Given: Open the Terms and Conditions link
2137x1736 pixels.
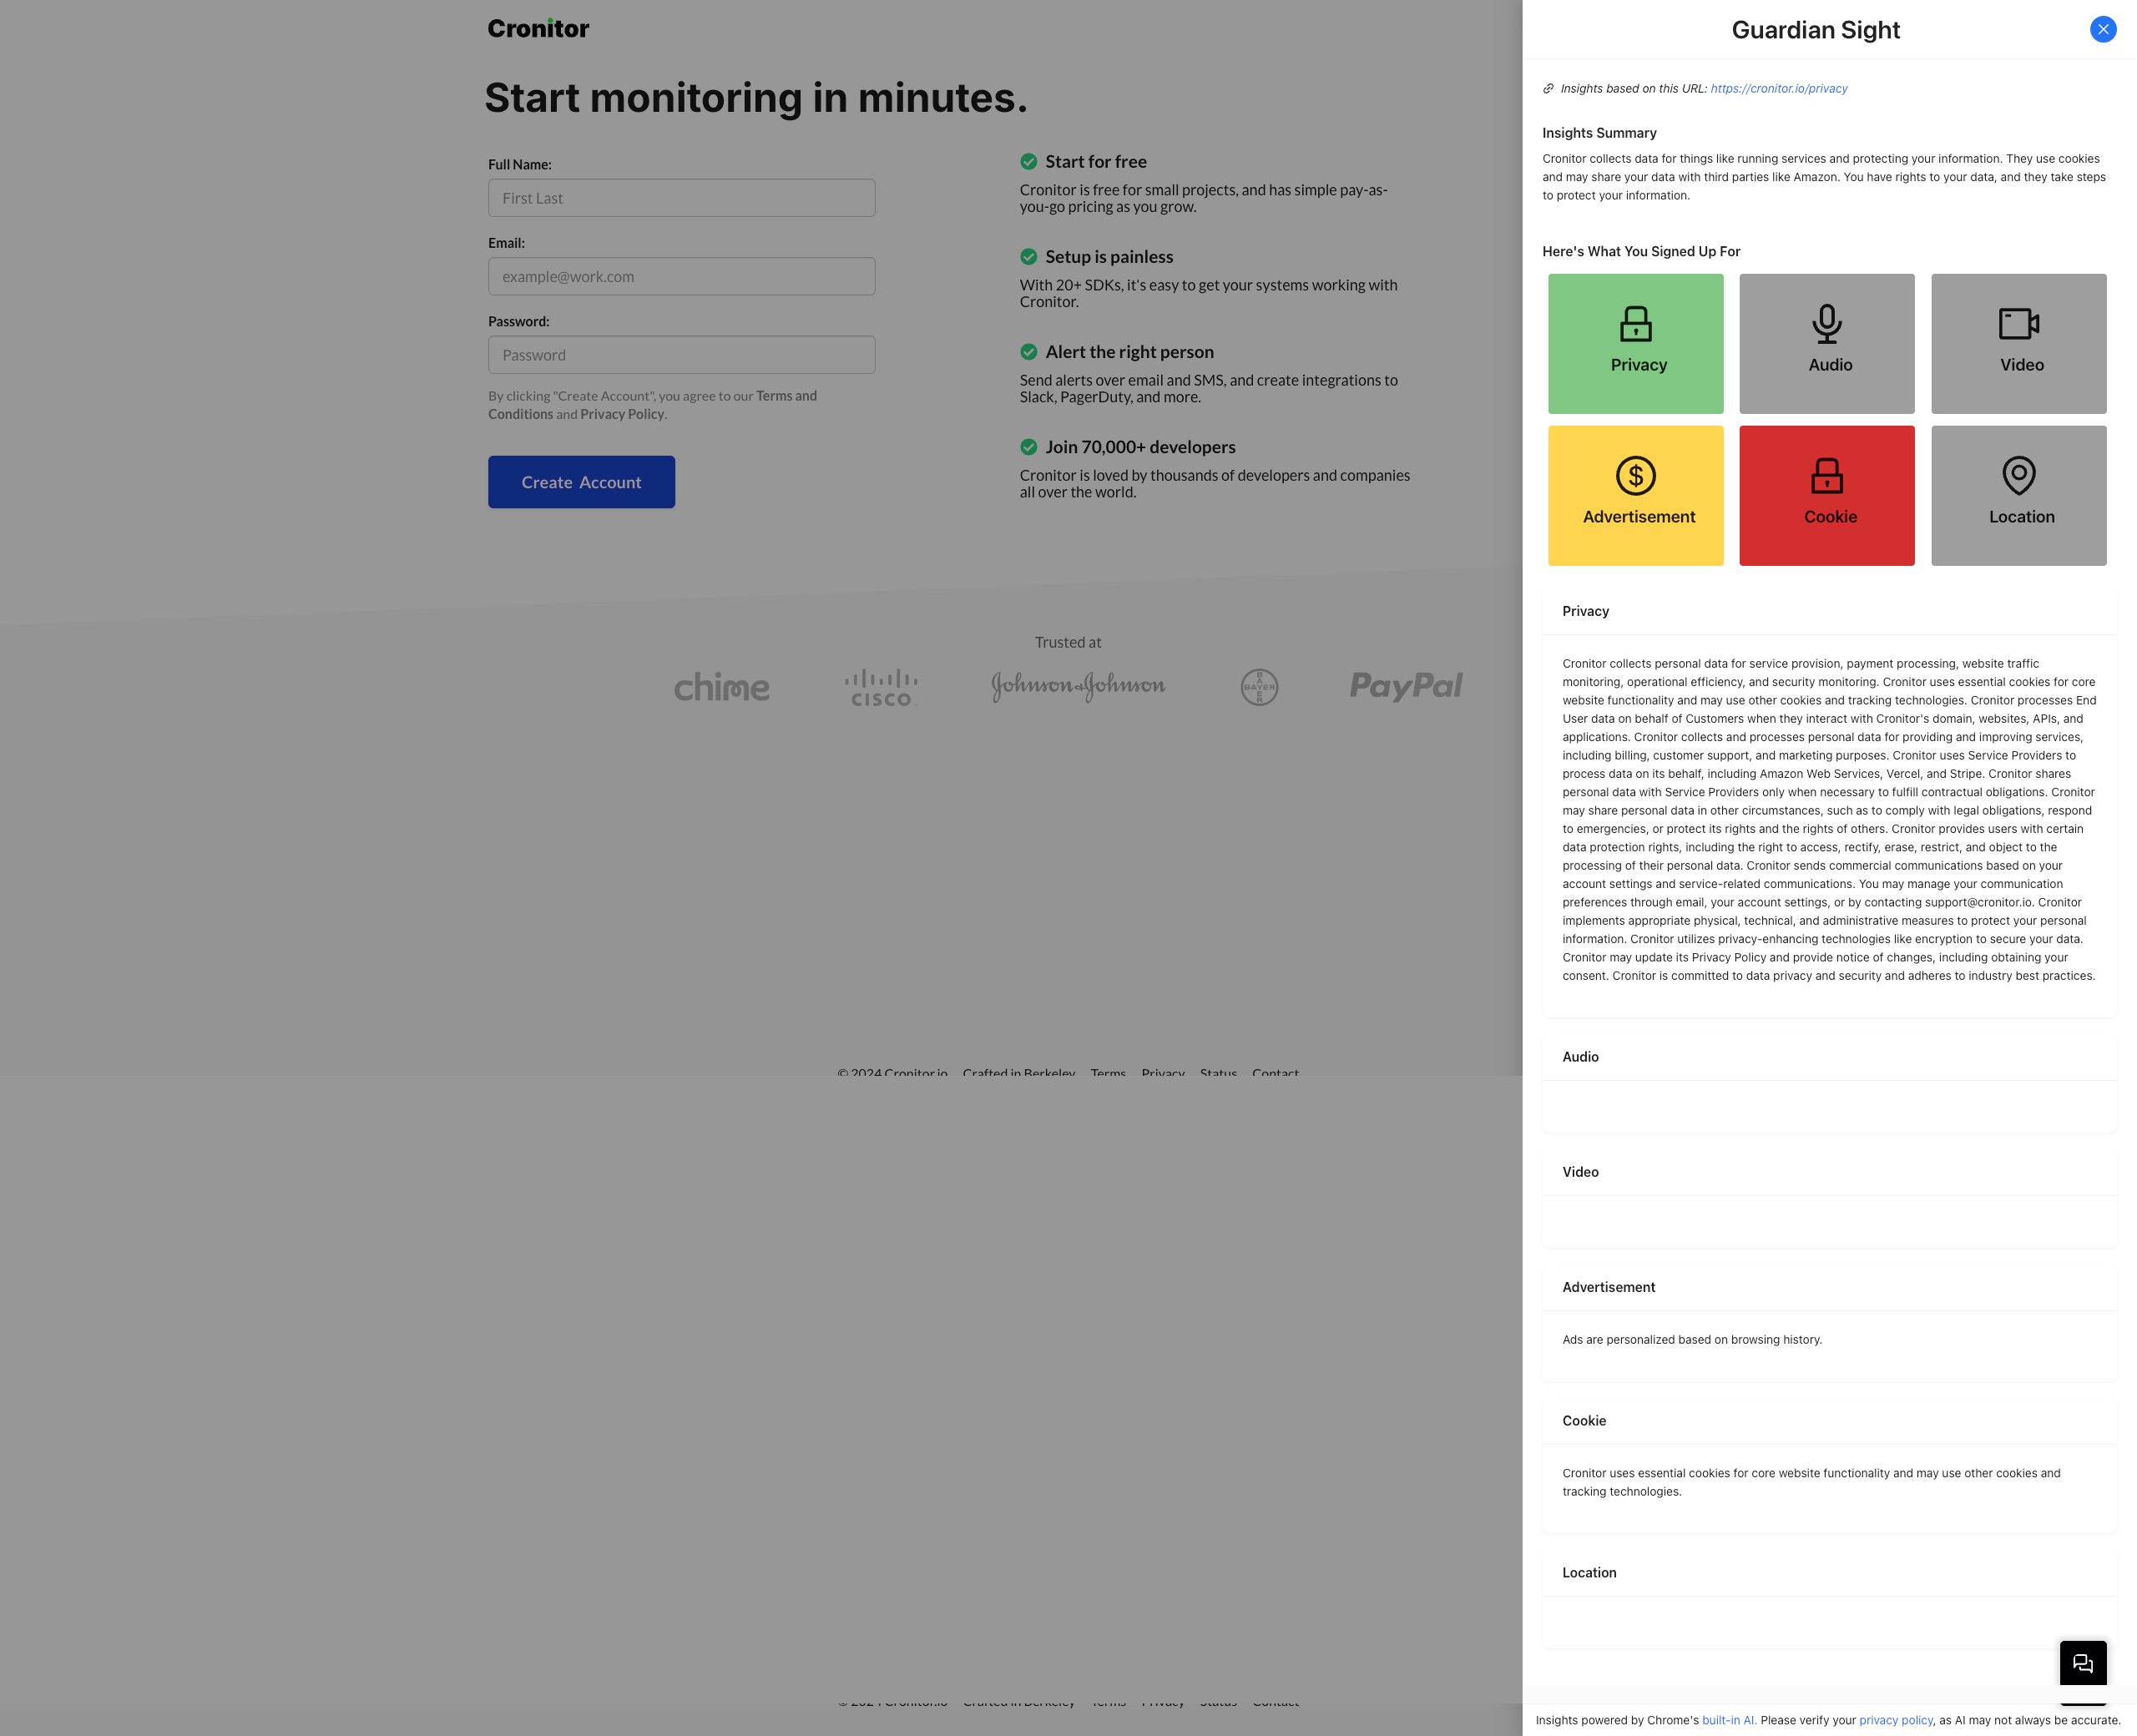Looking at the screenshot, I should [x=786, y=396].
